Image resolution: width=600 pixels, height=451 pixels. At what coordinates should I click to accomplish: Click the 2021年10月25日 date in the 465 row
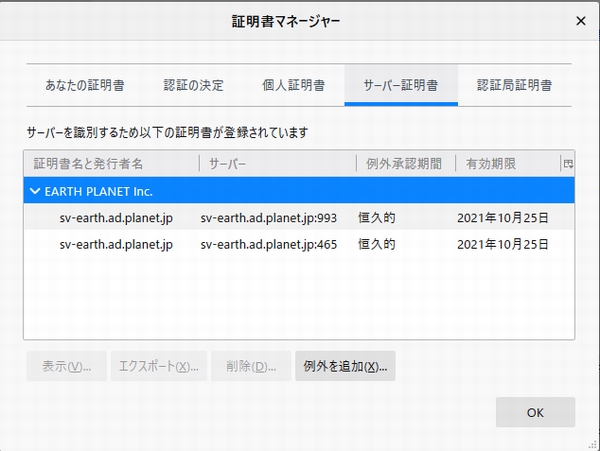tap(503, 244)
